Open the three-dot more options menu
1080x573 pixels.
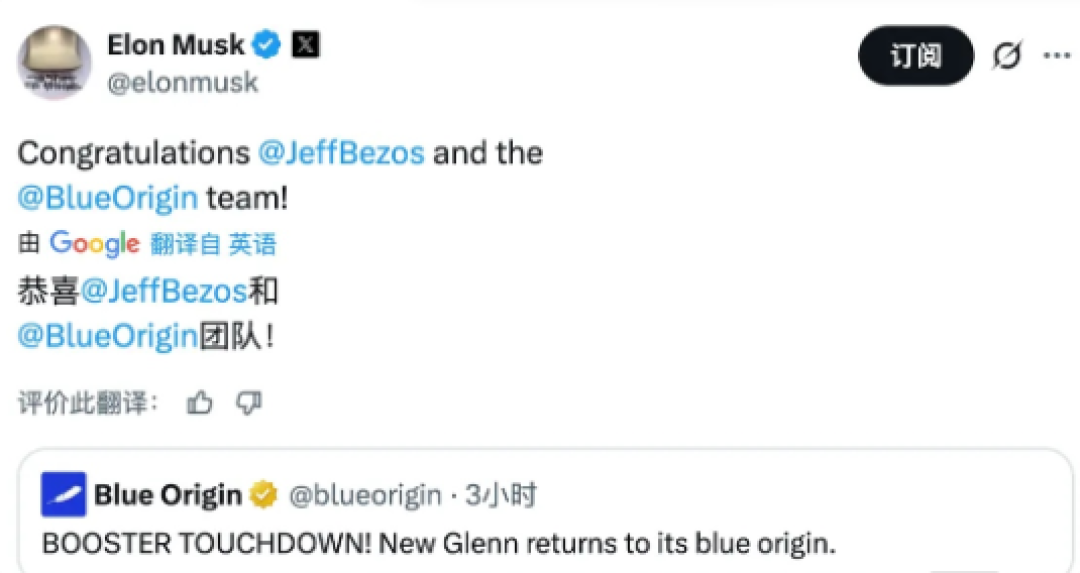[1057, 56]
